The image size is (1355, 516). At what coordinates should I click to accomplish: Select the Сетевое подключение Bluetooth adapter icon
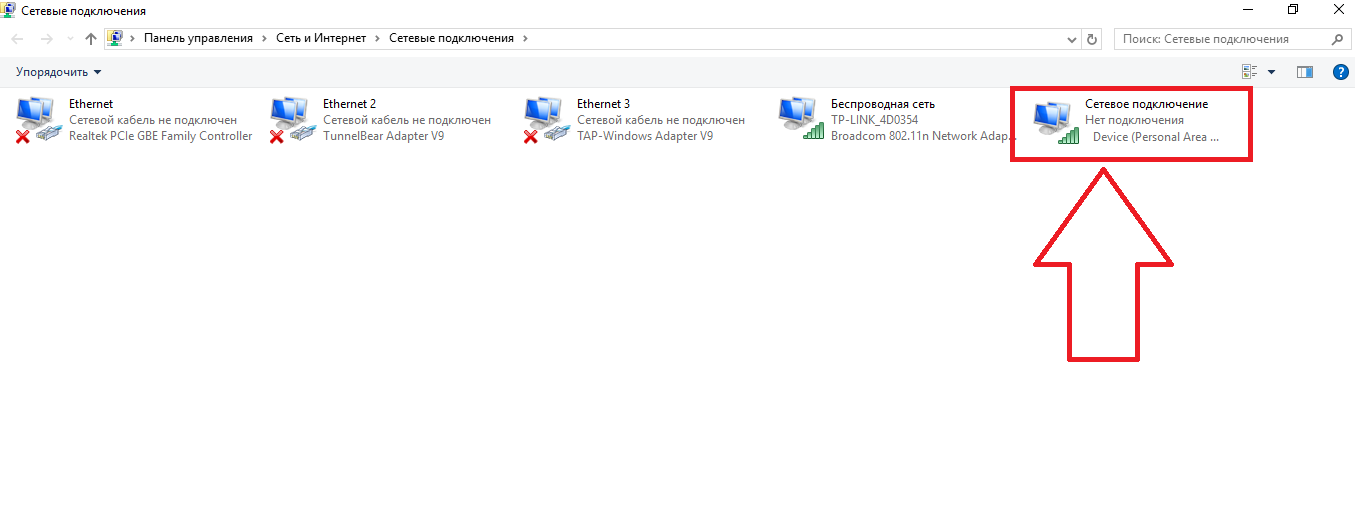[x=1056, y=122]
